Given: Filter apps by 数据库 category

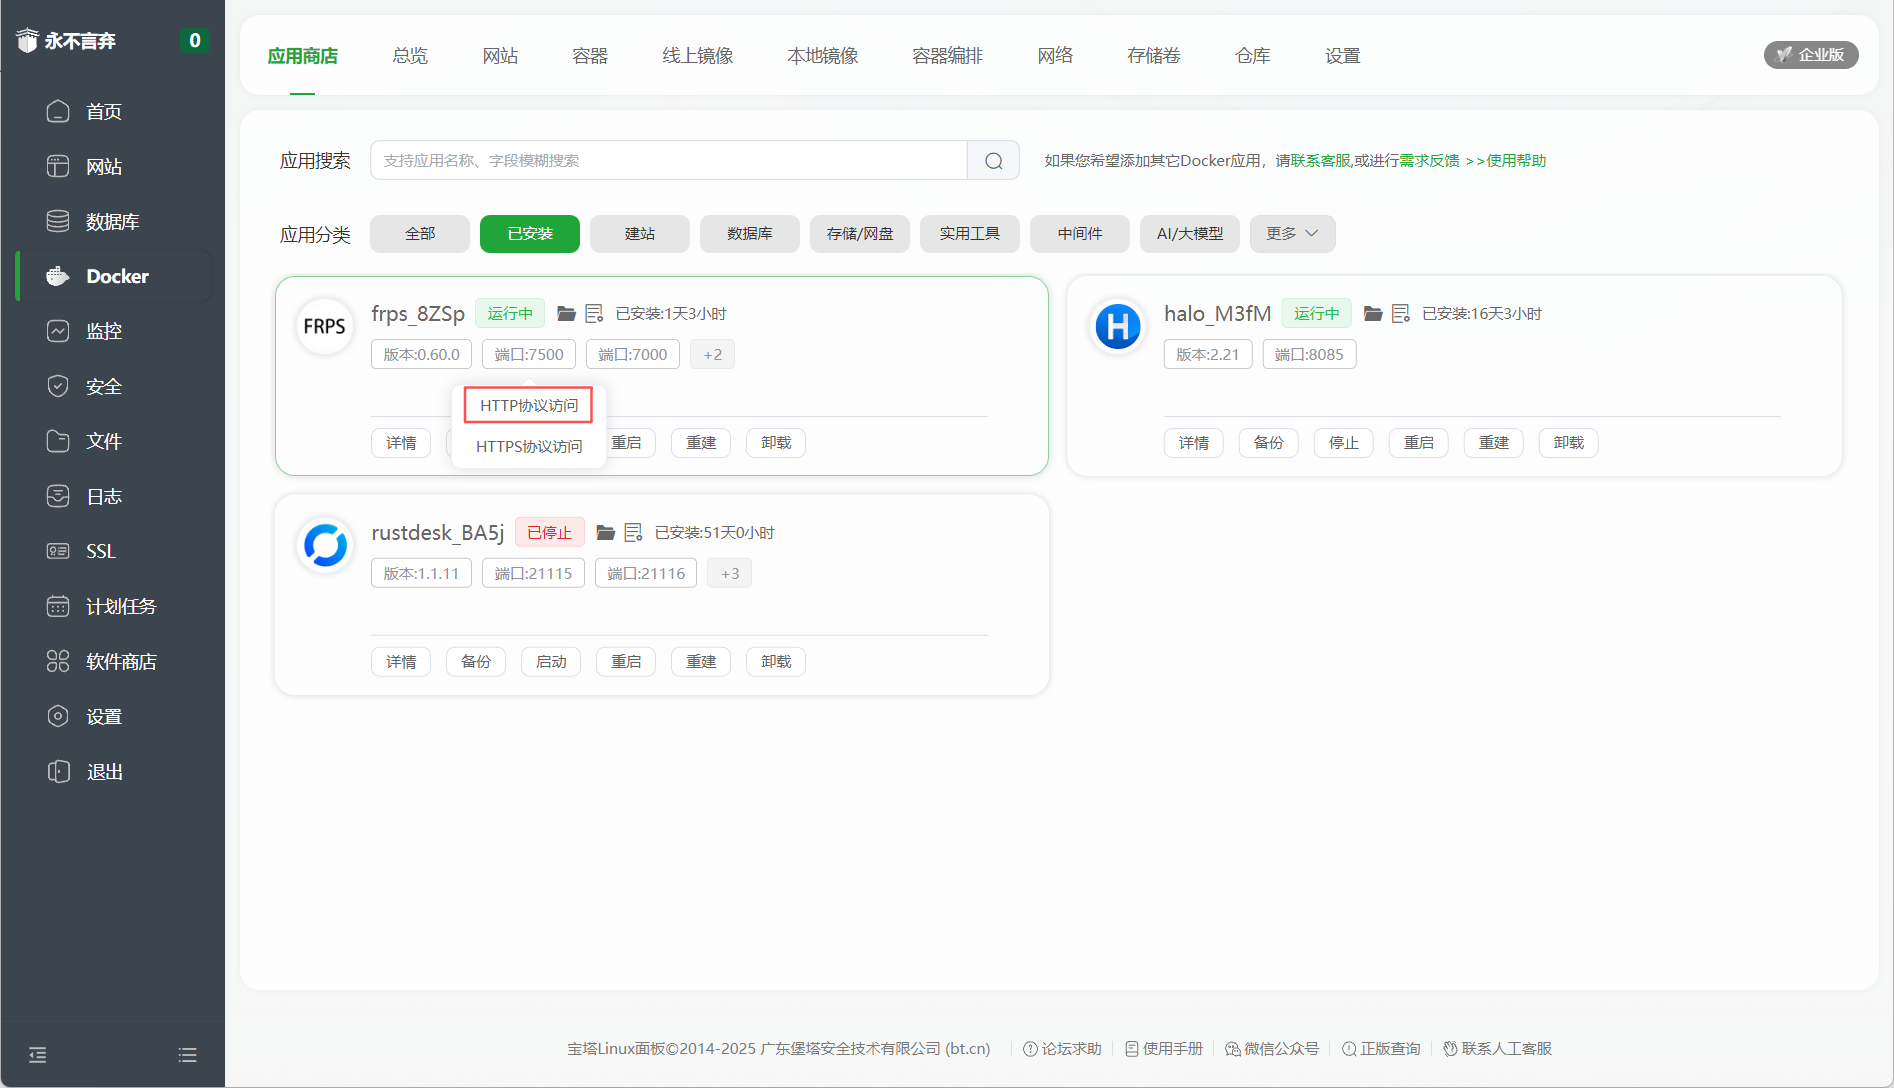Looking at the screenshot, I should pos(749,234).
